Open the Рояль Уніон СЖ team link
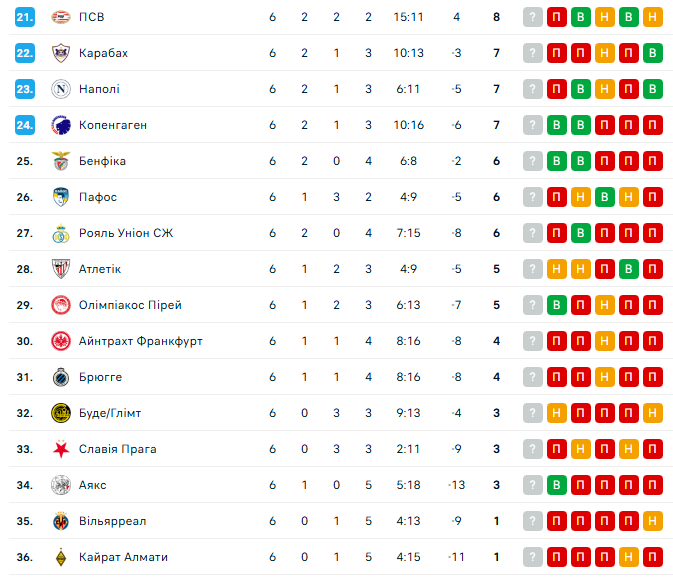The height and width of the screenshot is (581, 673). [x=126, y=233]
